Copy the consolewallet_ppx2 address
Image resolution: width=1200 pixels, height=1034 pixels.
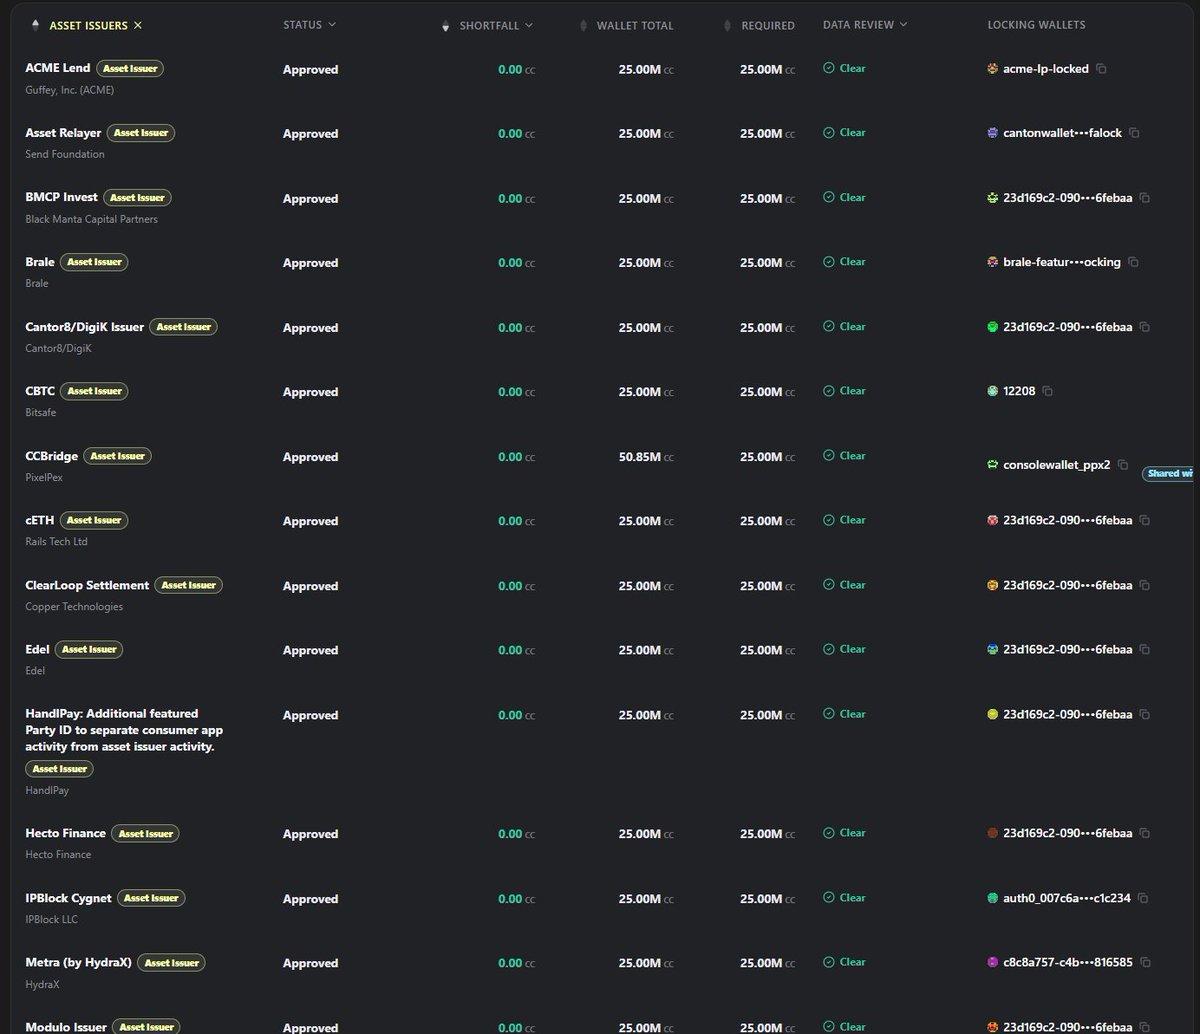(x=1123, y=465)
